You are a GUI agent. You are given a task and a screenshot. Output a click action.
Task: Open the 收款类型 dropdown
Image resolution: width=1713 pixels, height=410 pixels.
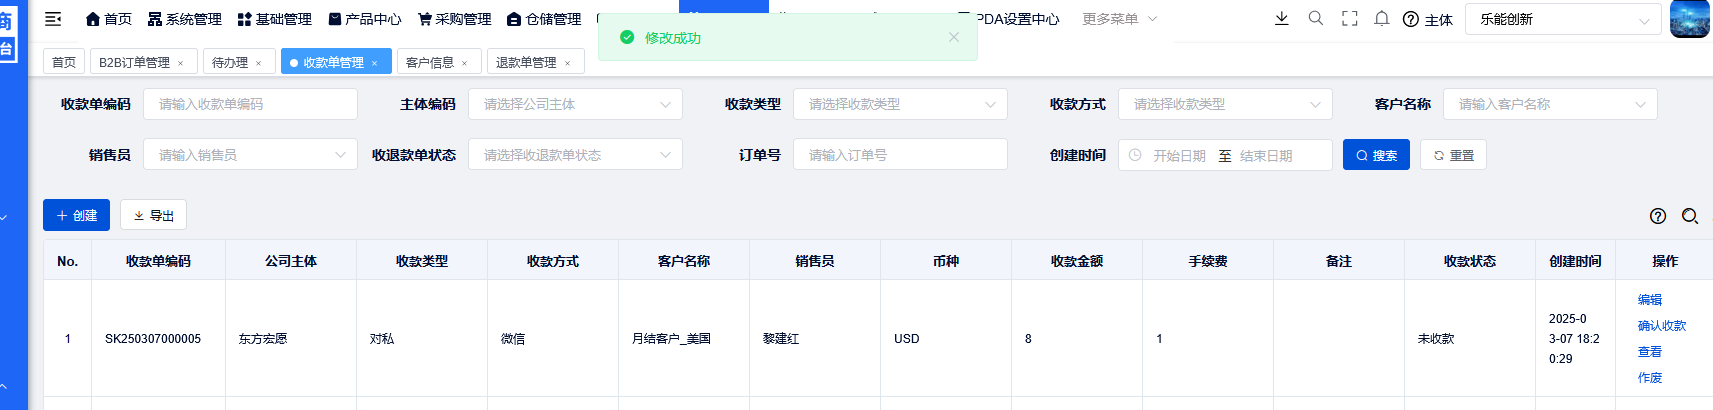(x=900, y=104)
